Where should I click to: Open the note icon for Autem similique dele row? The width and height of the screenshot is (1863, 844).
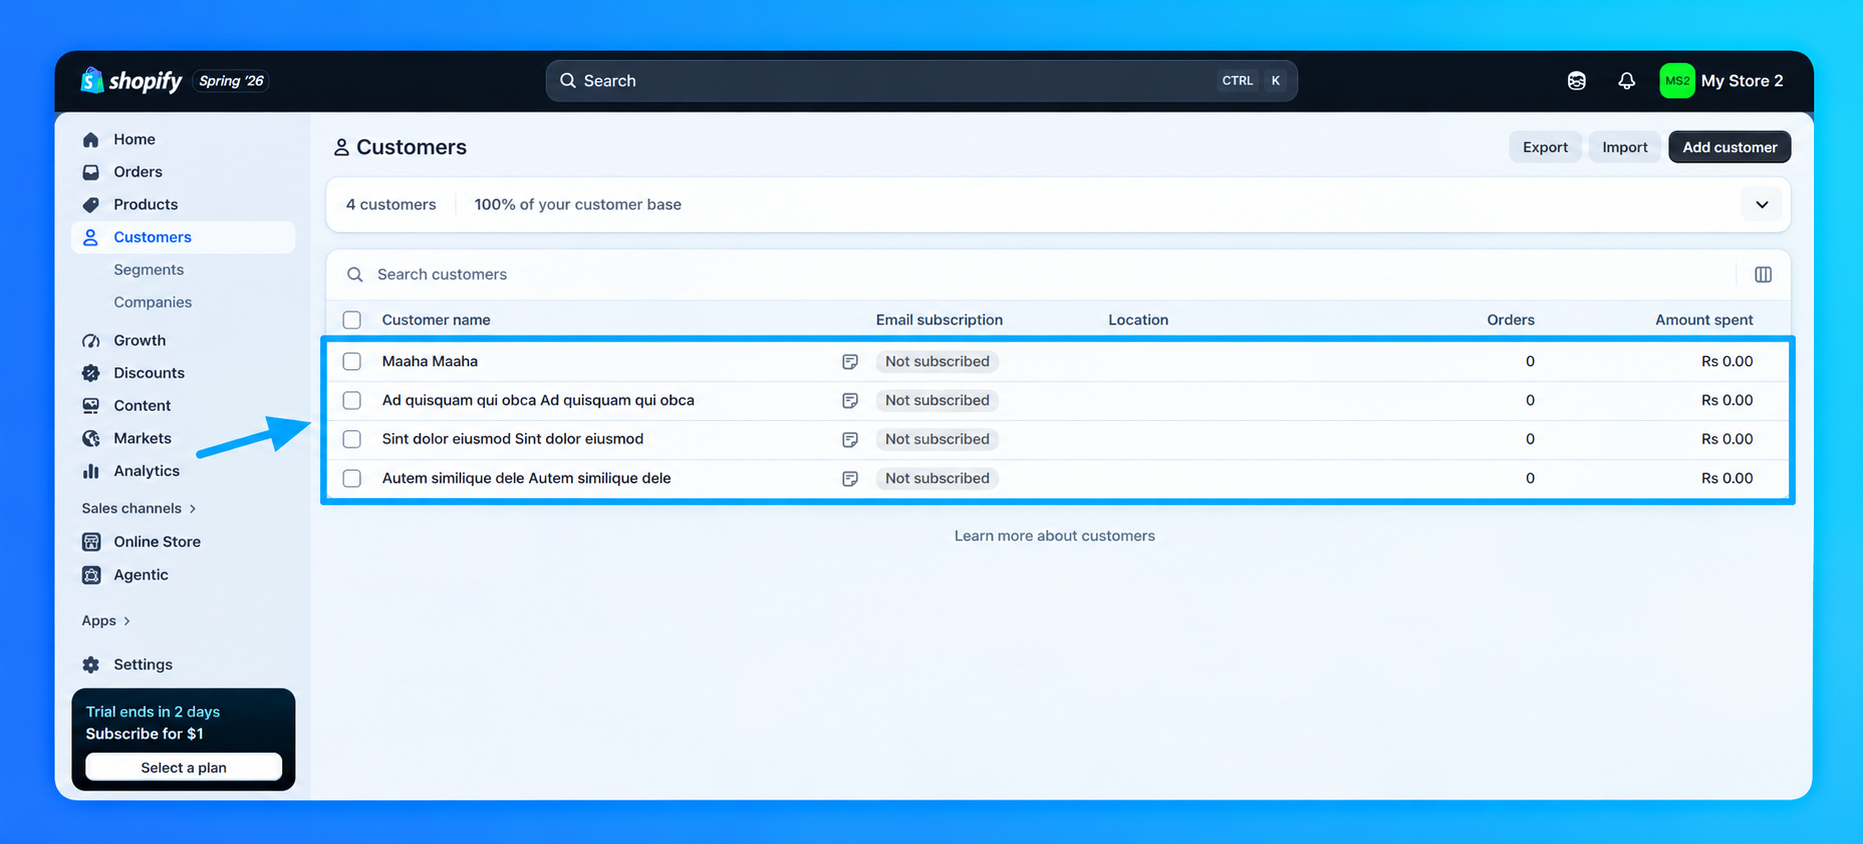850,478
